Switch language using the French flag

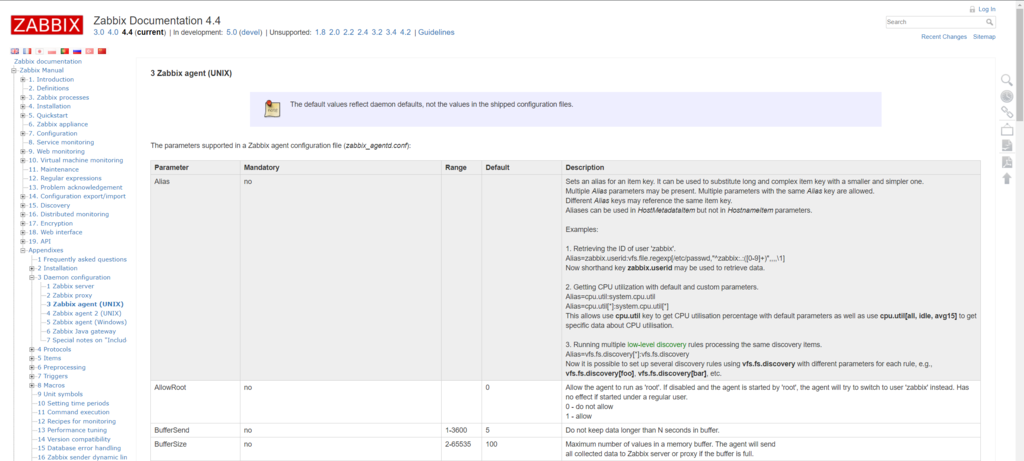tap(27, 50)
